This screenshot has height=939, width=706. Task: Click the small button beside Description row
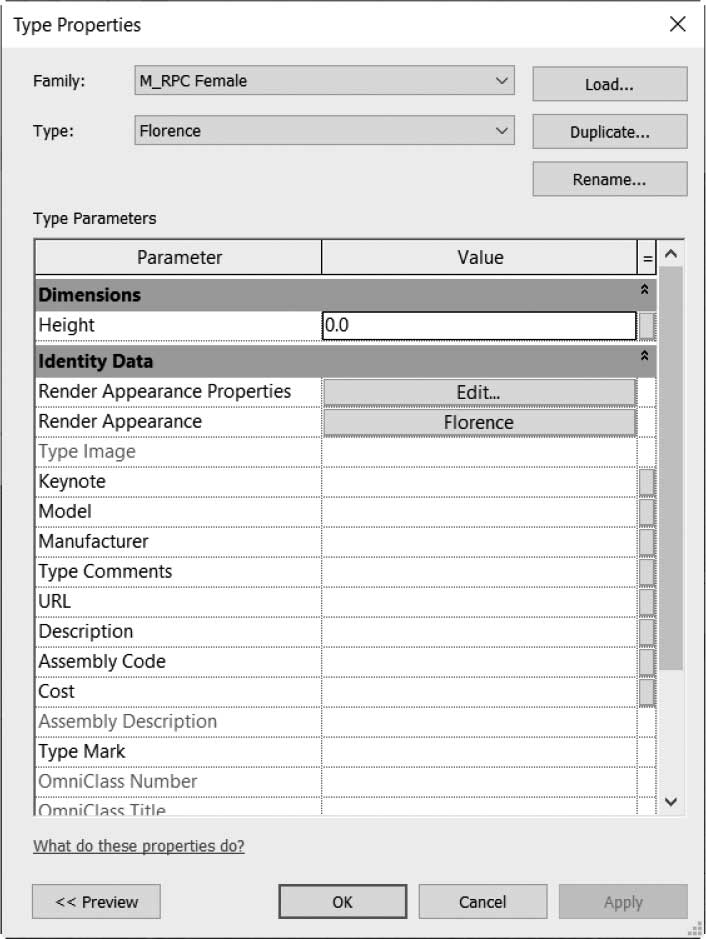coord(647,632)
